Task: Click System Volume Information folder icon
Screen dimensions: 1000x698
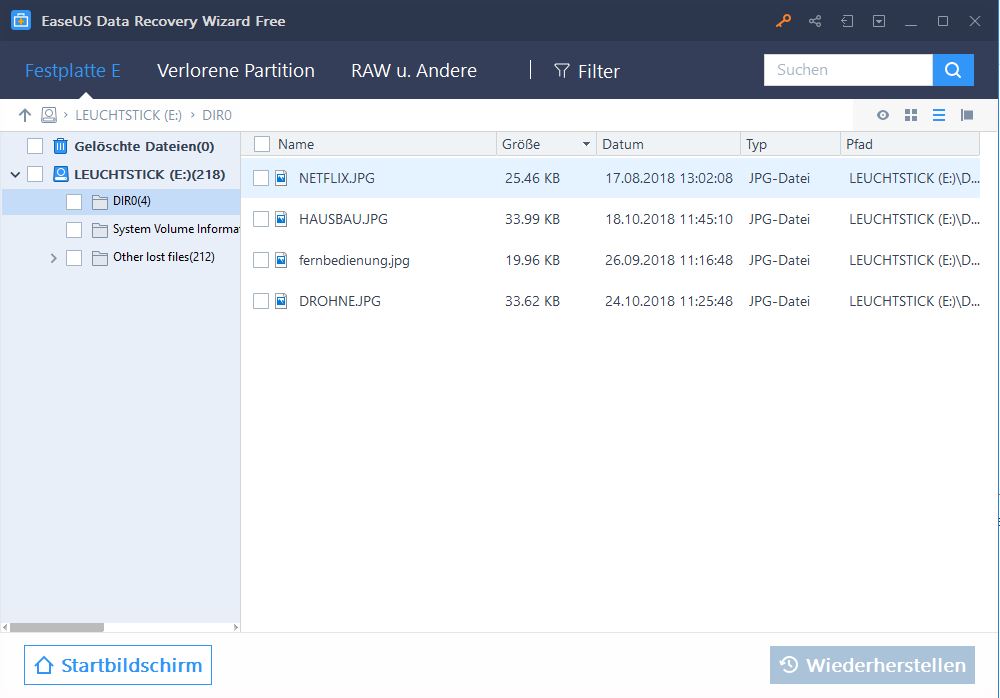Action: coord(99,230)
